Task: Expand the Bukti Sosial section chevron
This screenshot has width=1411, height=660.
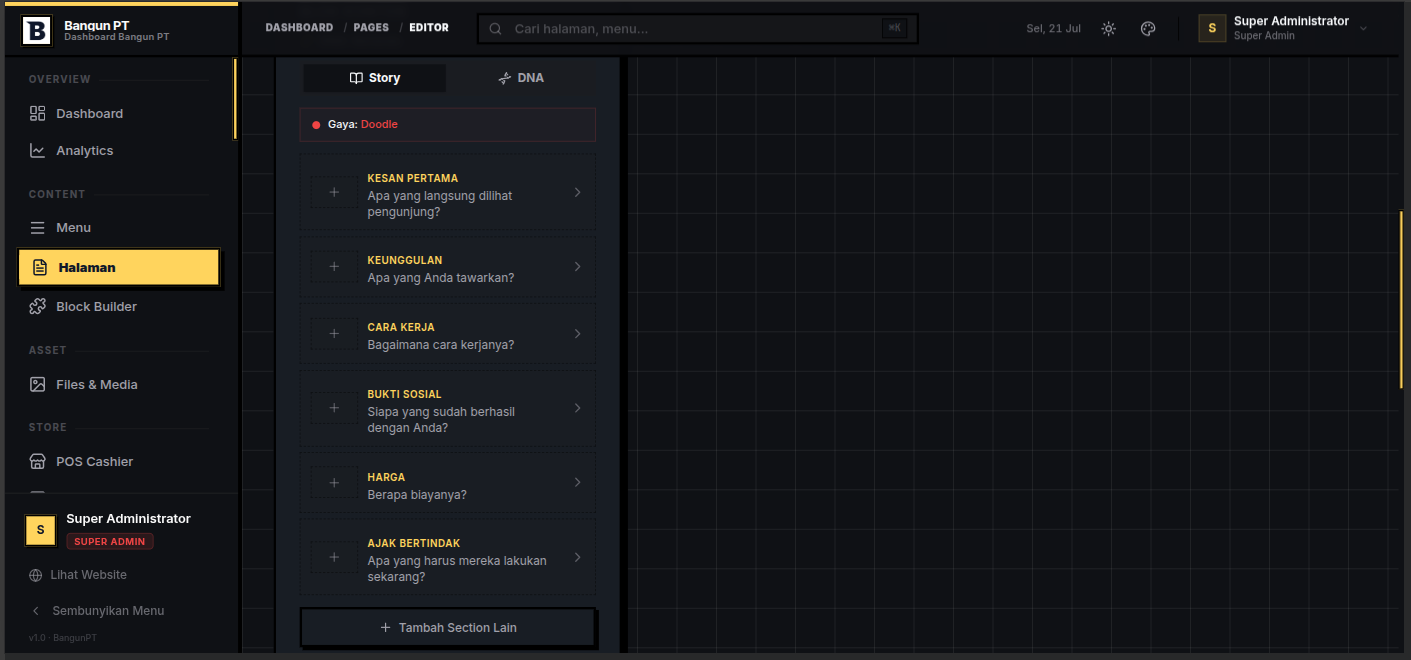Action: tap(577, 408)
